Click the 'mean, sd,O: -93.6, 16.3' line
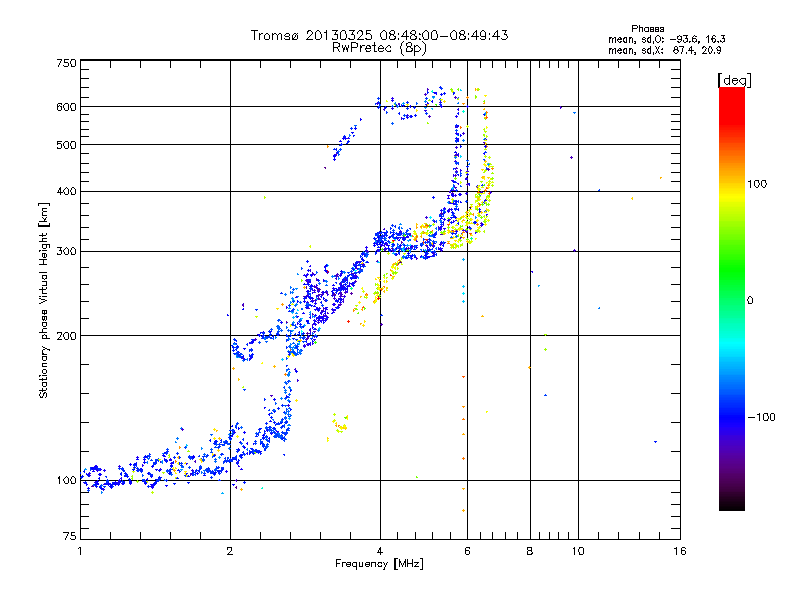Screen dimensions: 800x600 click(x=666, y=39)
